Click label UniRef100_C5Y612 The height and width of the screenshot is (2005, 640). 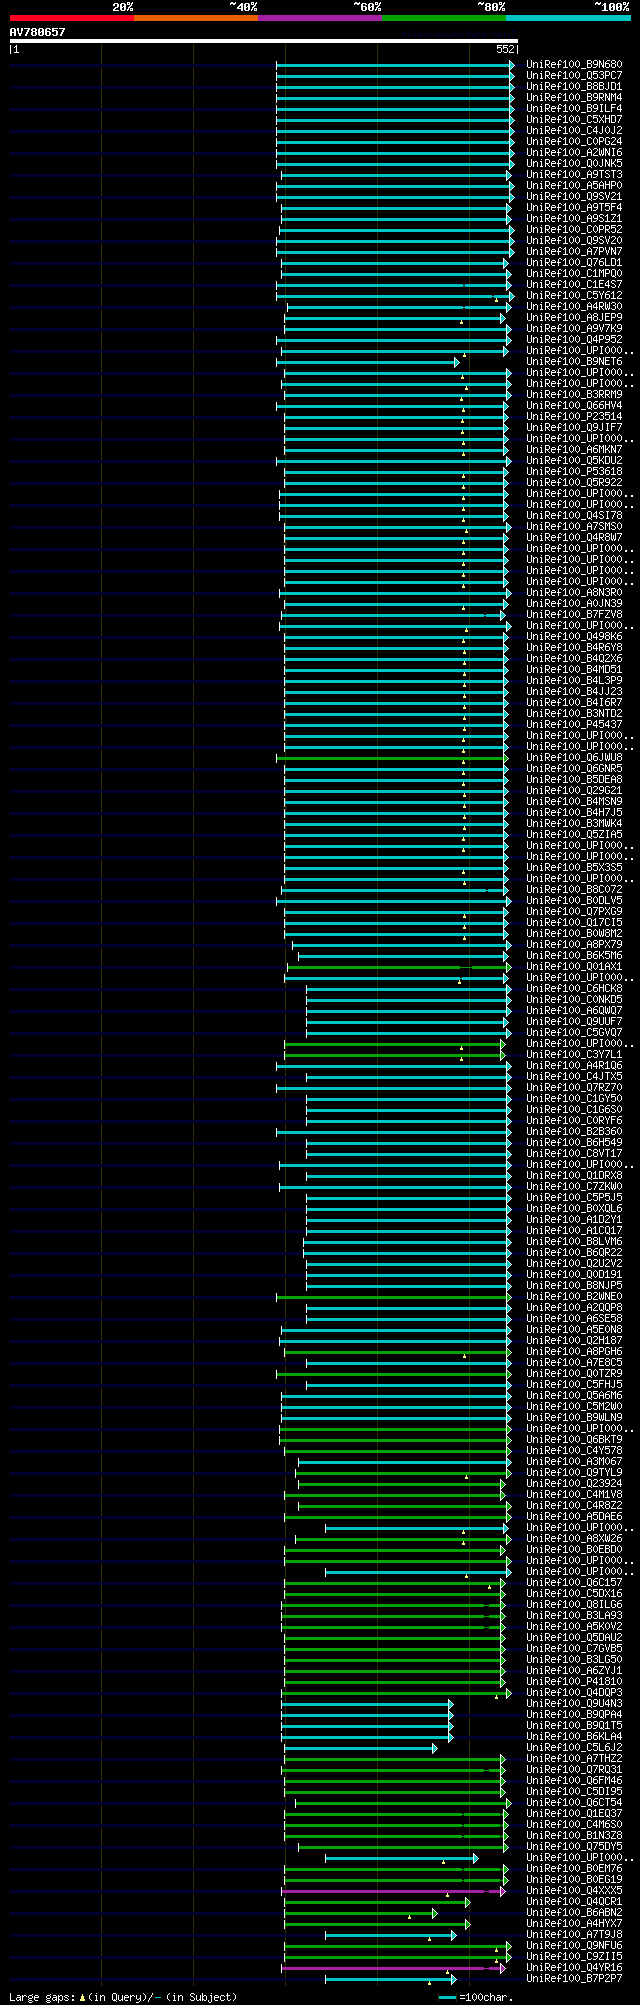[x=574, y=295]
